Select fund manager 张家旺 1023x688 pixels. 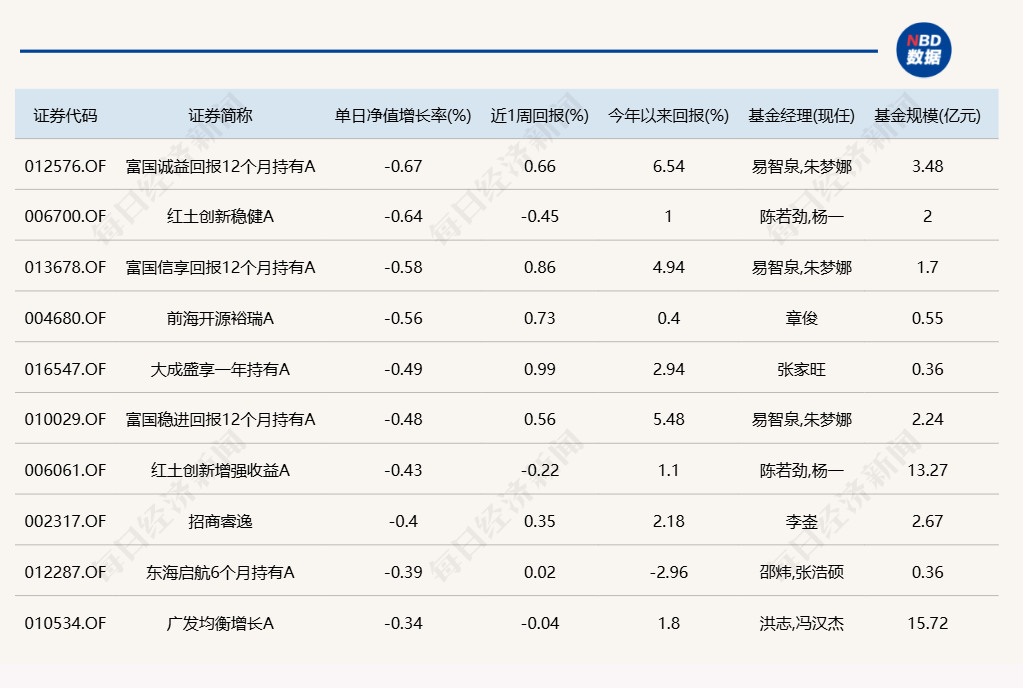click(x=801, y=369)
